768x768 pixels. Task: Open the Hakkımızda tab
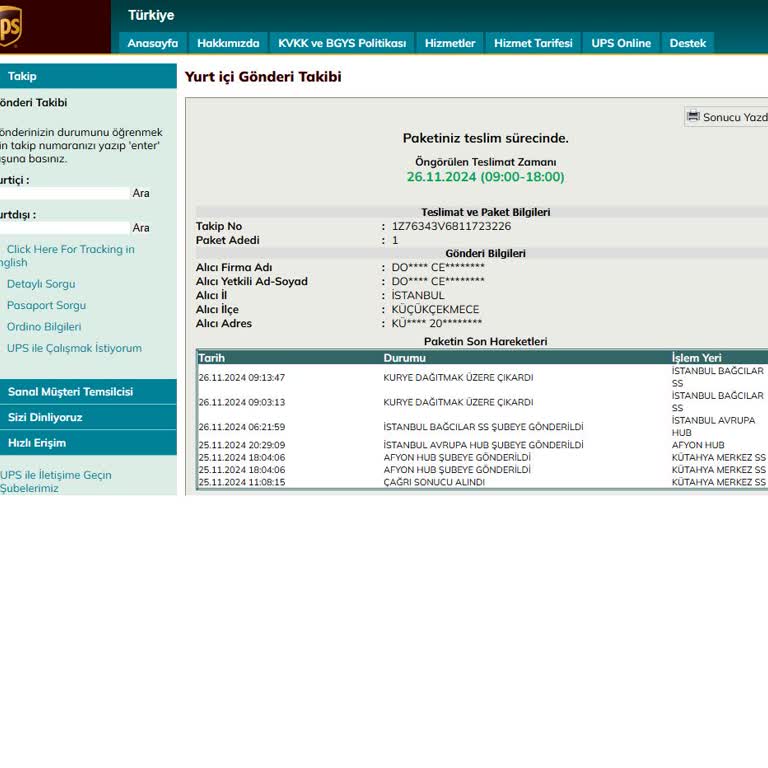click(x=228, y=43)
